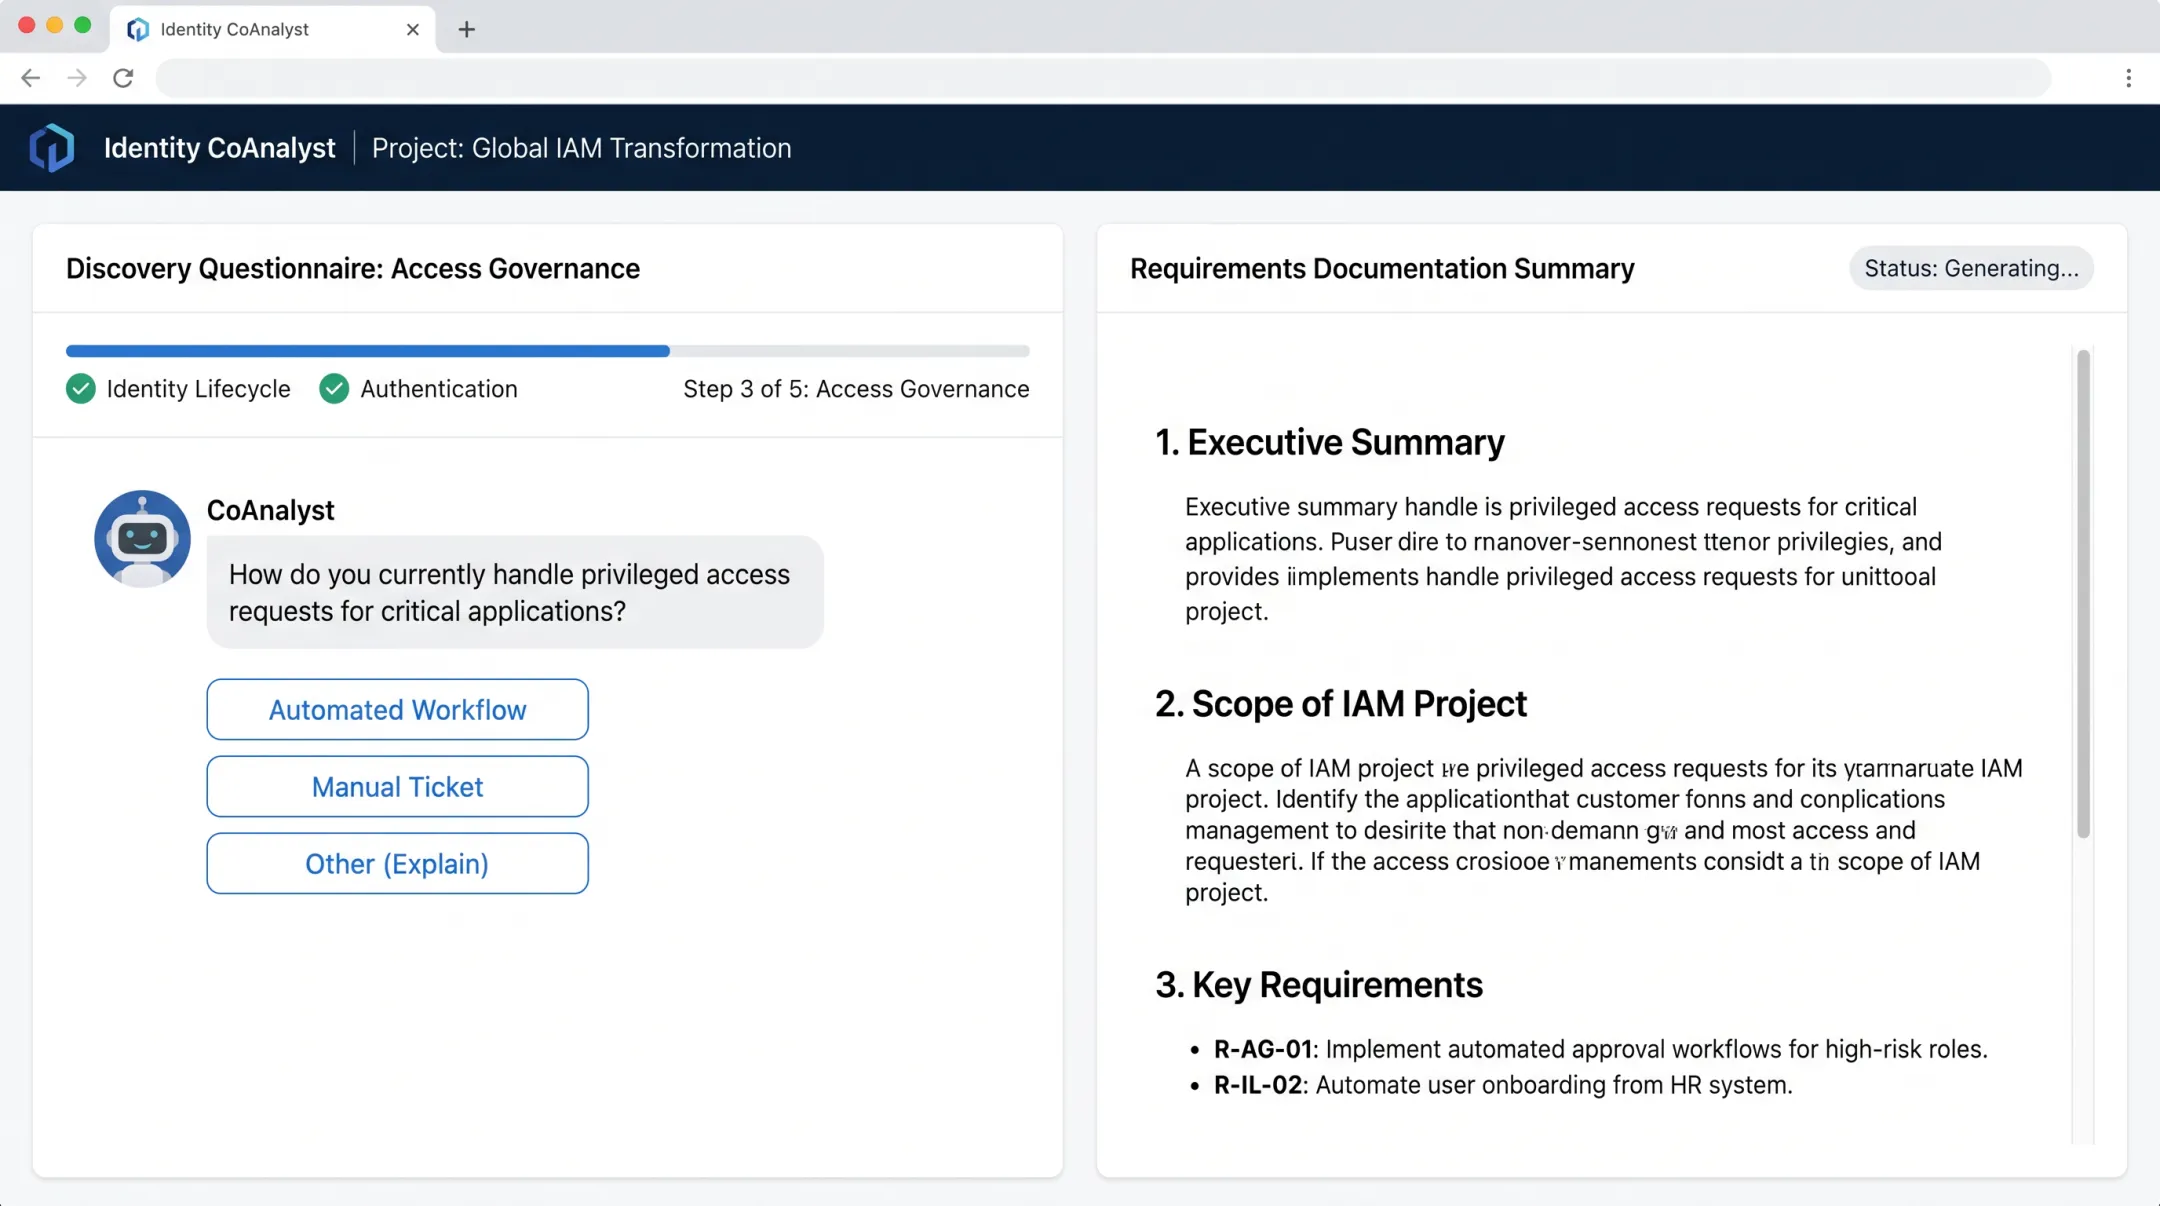Click the green check next to Identity Lifecycle
The image size is (2160, 1206).
click(81, 389)
